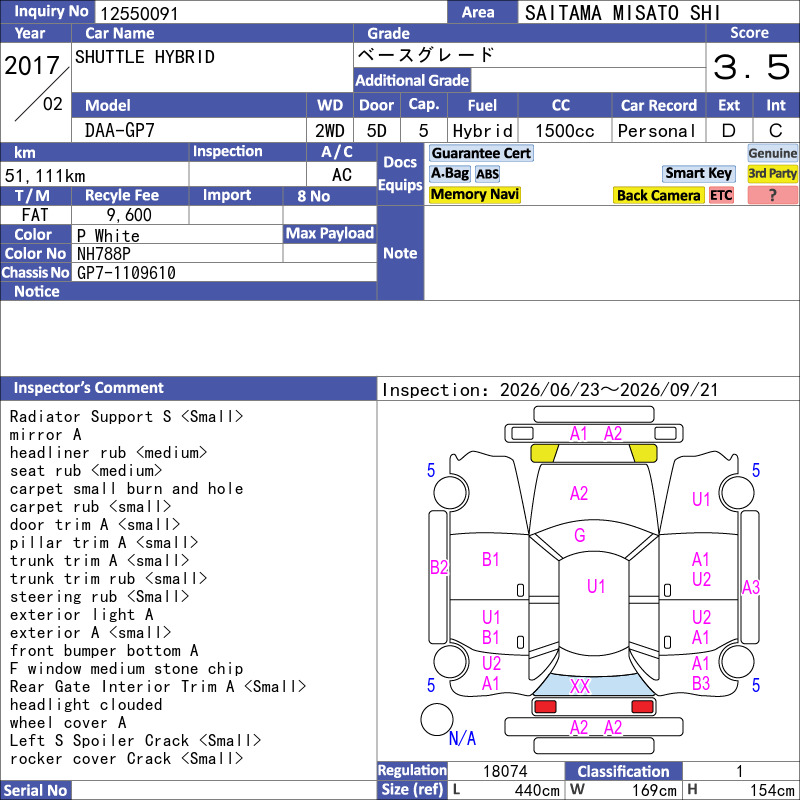The image size is (800, 800).
Task: Click the 2WD drive value
Action: (330, 131)
